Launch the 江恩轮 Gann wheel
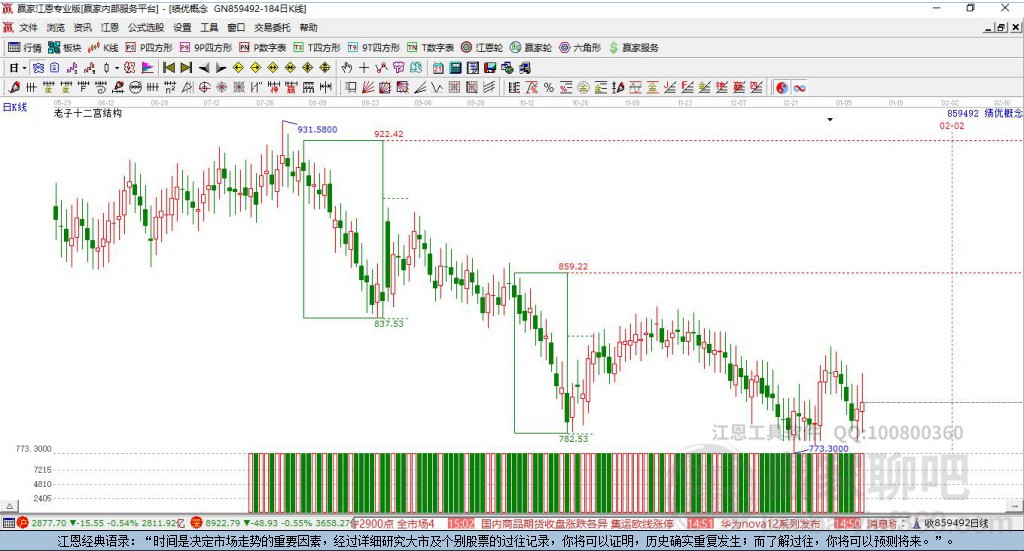The image size is (1024, 551). click(x=482, y=48)
